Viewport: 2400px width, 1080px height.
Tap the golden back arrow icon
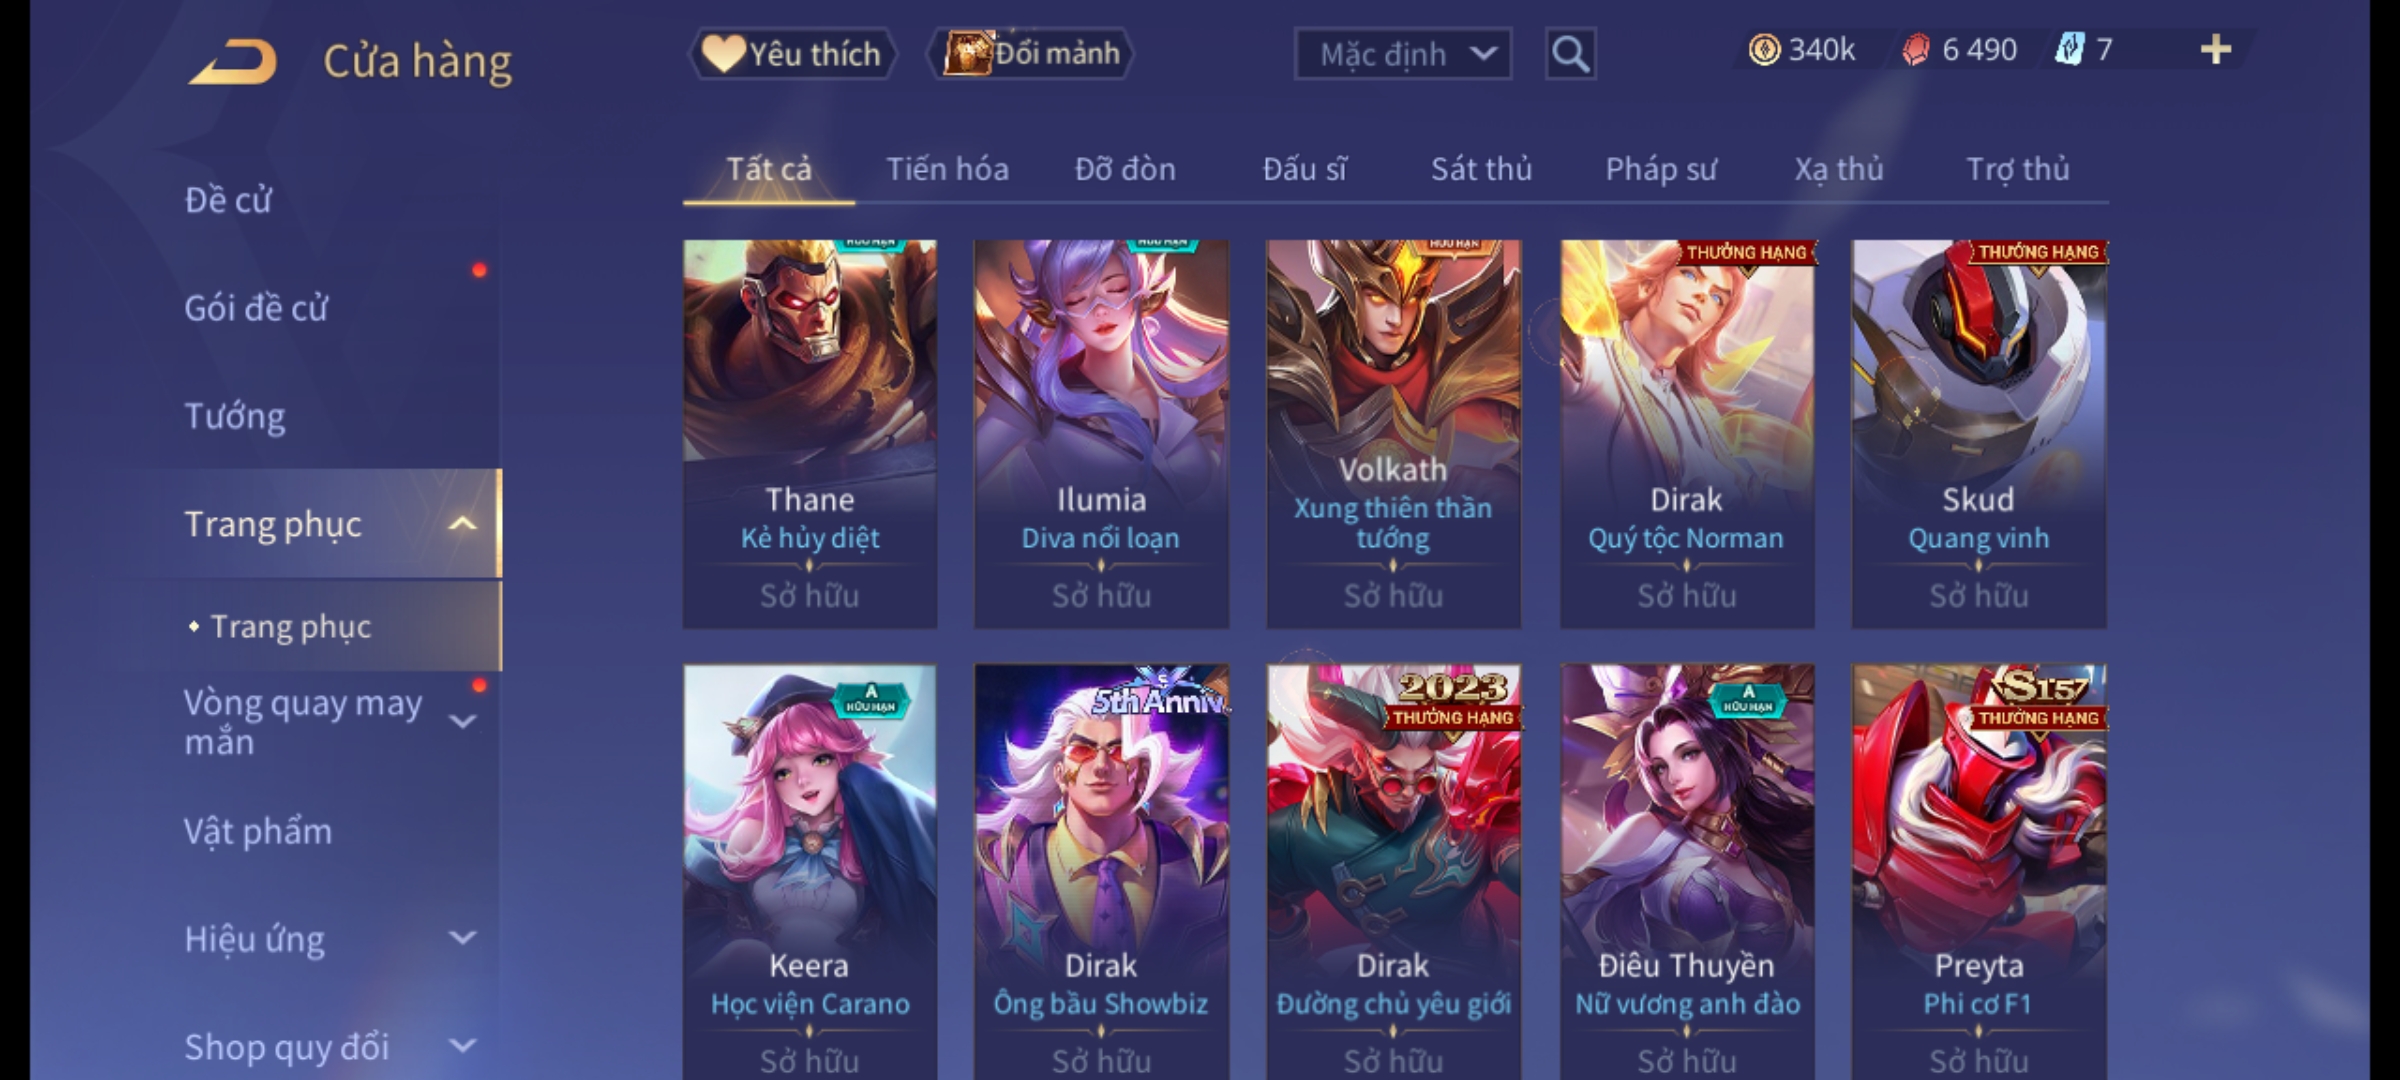click(x=232, y=62)
